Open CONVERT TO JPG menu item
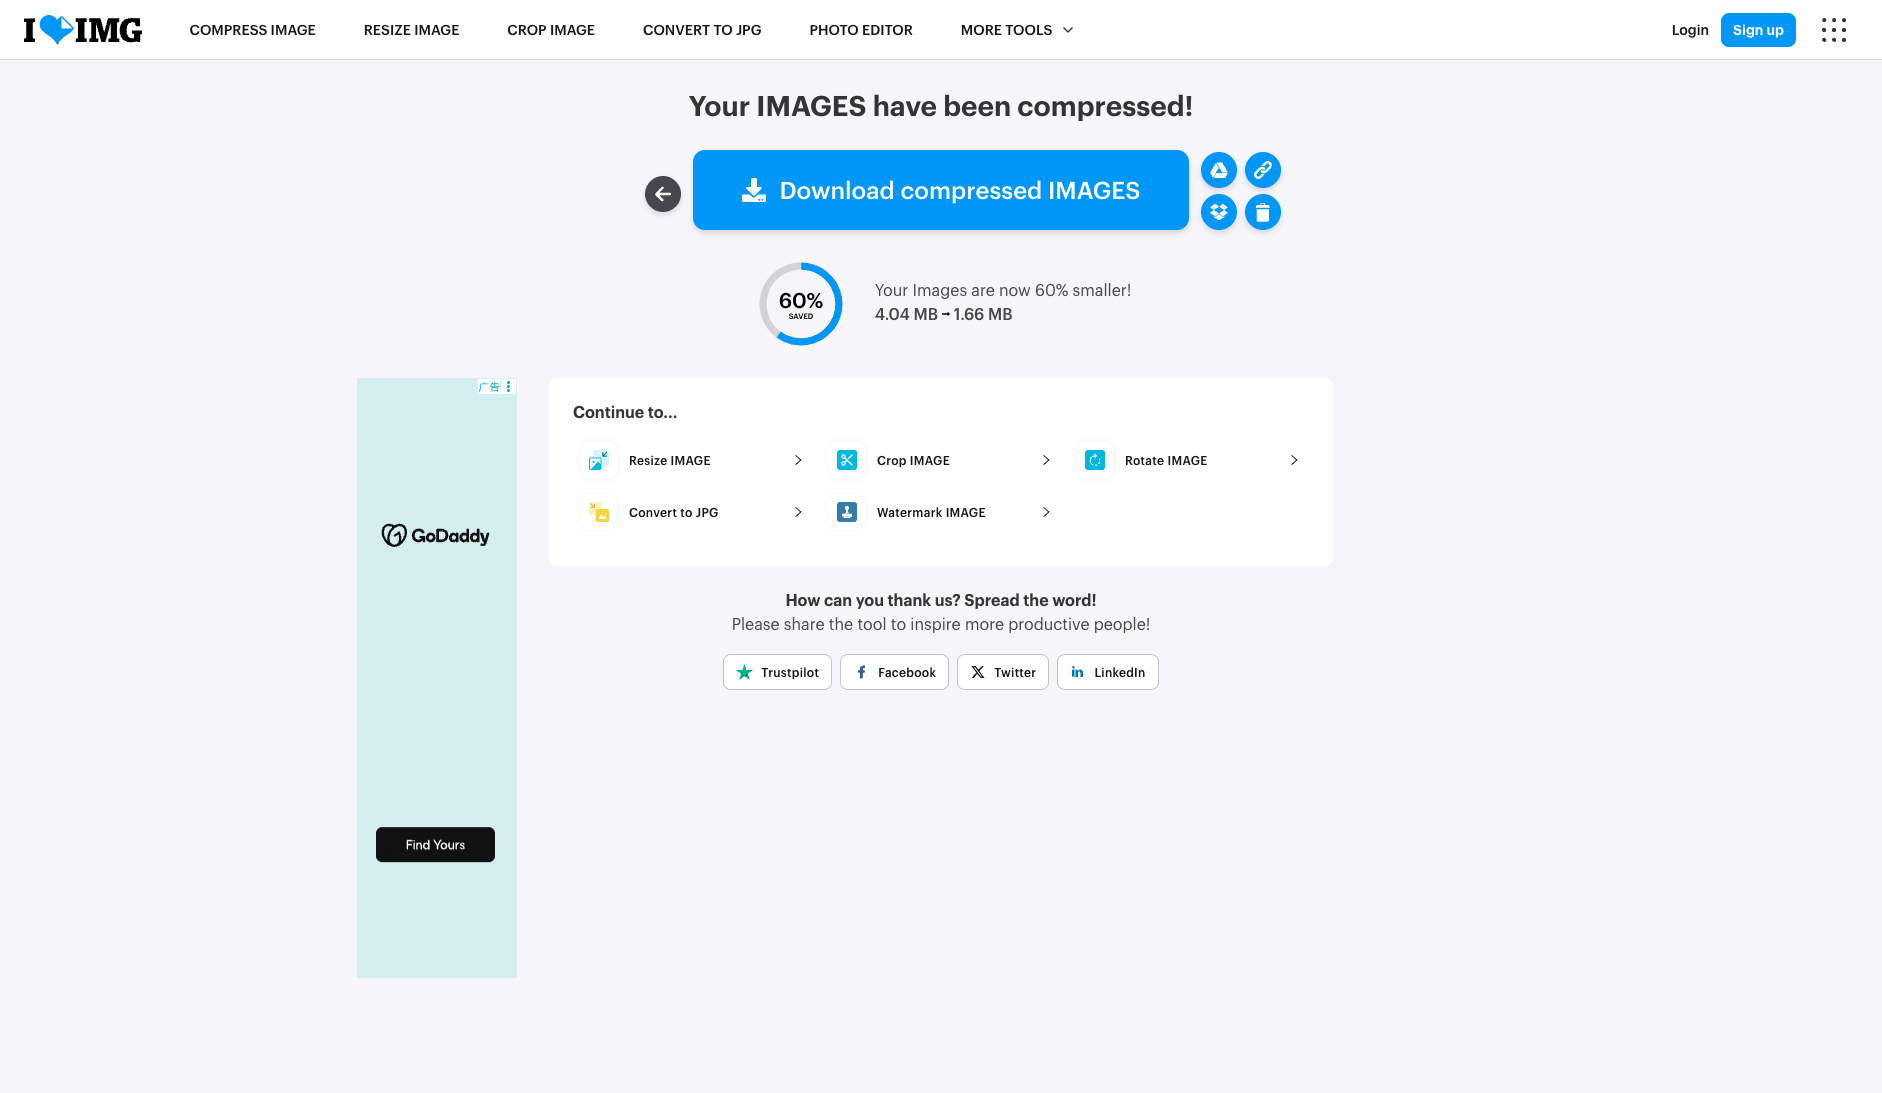The height and width of the screenshot is (1093, 1882). pos(702,30)
